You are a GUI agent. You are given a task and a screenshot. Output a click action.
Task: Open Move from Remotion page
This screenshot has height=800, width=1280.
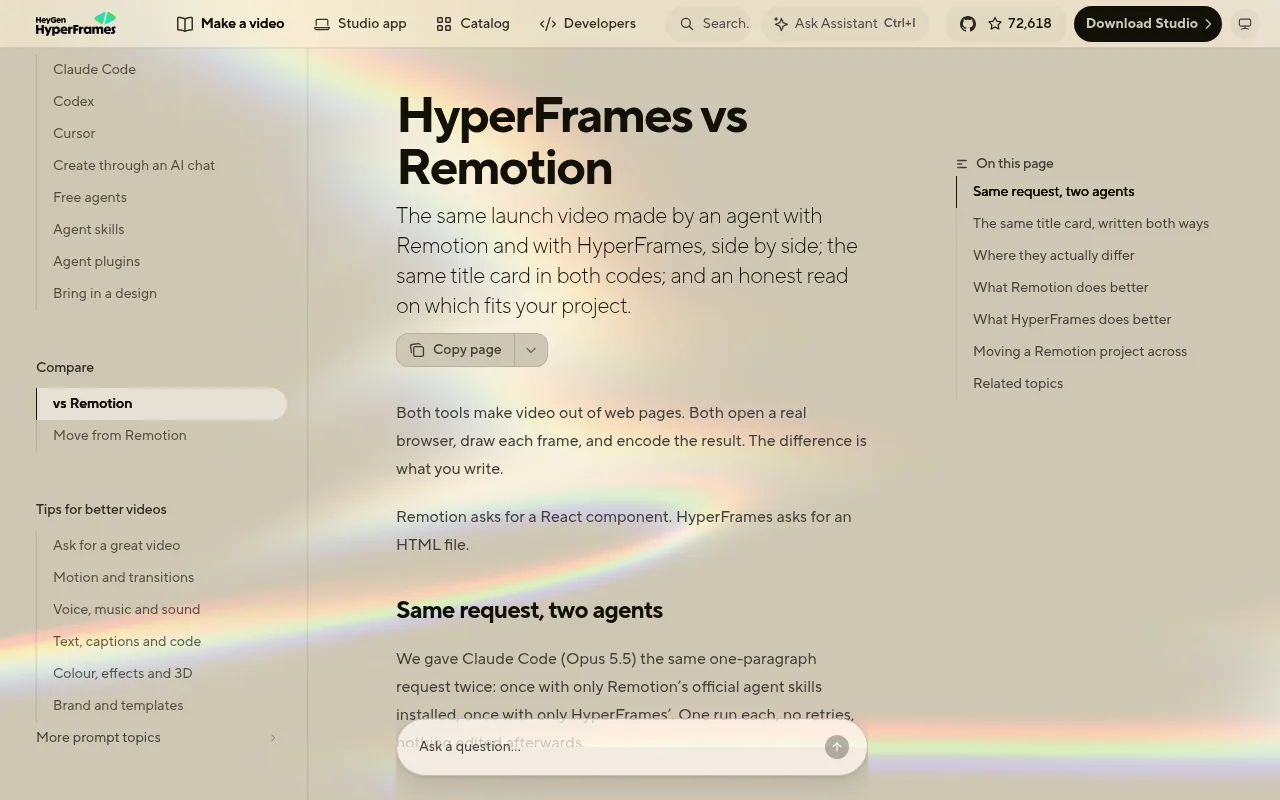click(120, 435)
